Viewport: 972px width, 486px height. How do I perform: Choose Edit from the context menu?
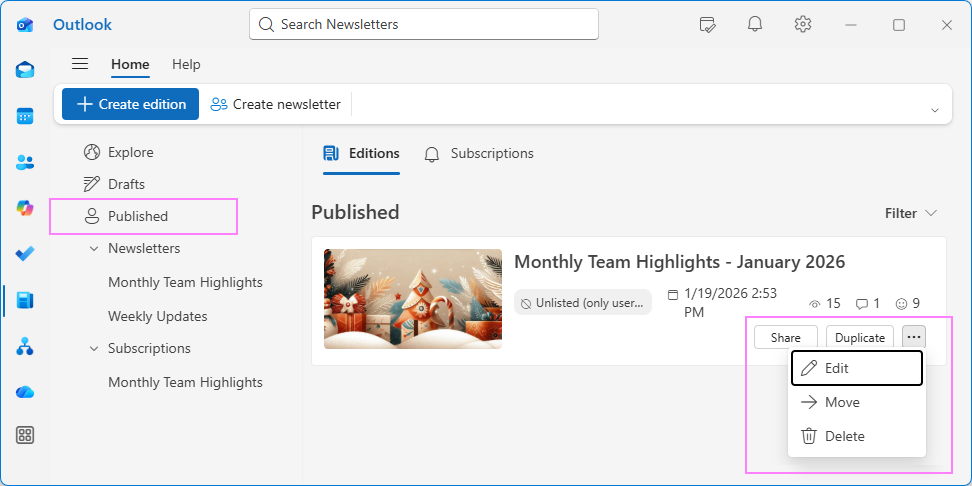pyautogui.click(x=857, y=368)
